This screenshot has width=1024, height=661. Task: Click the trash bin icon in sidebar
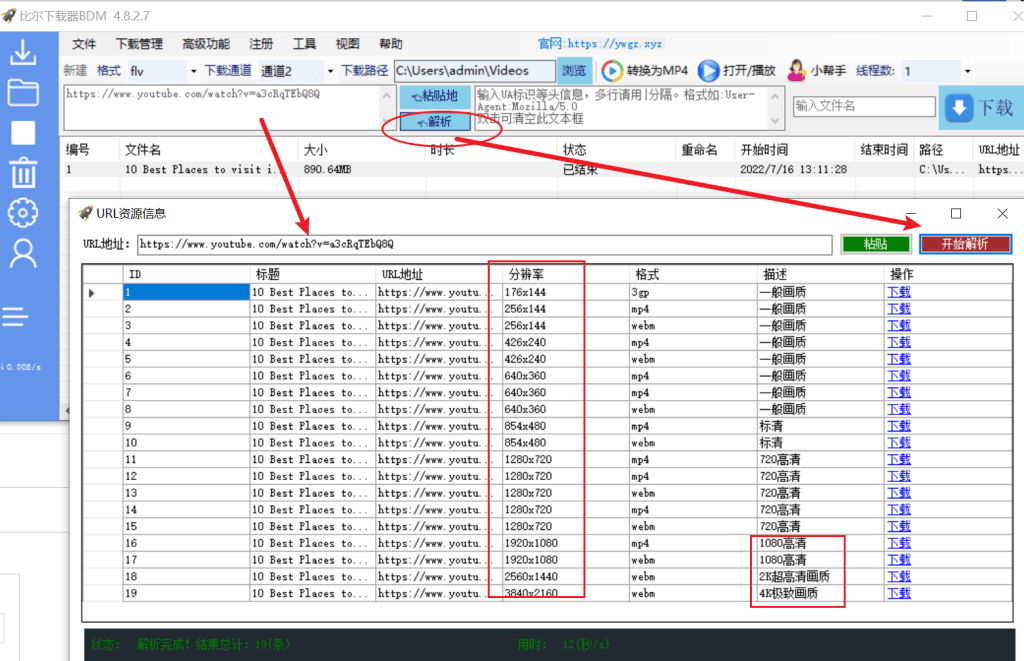(23, 172)
